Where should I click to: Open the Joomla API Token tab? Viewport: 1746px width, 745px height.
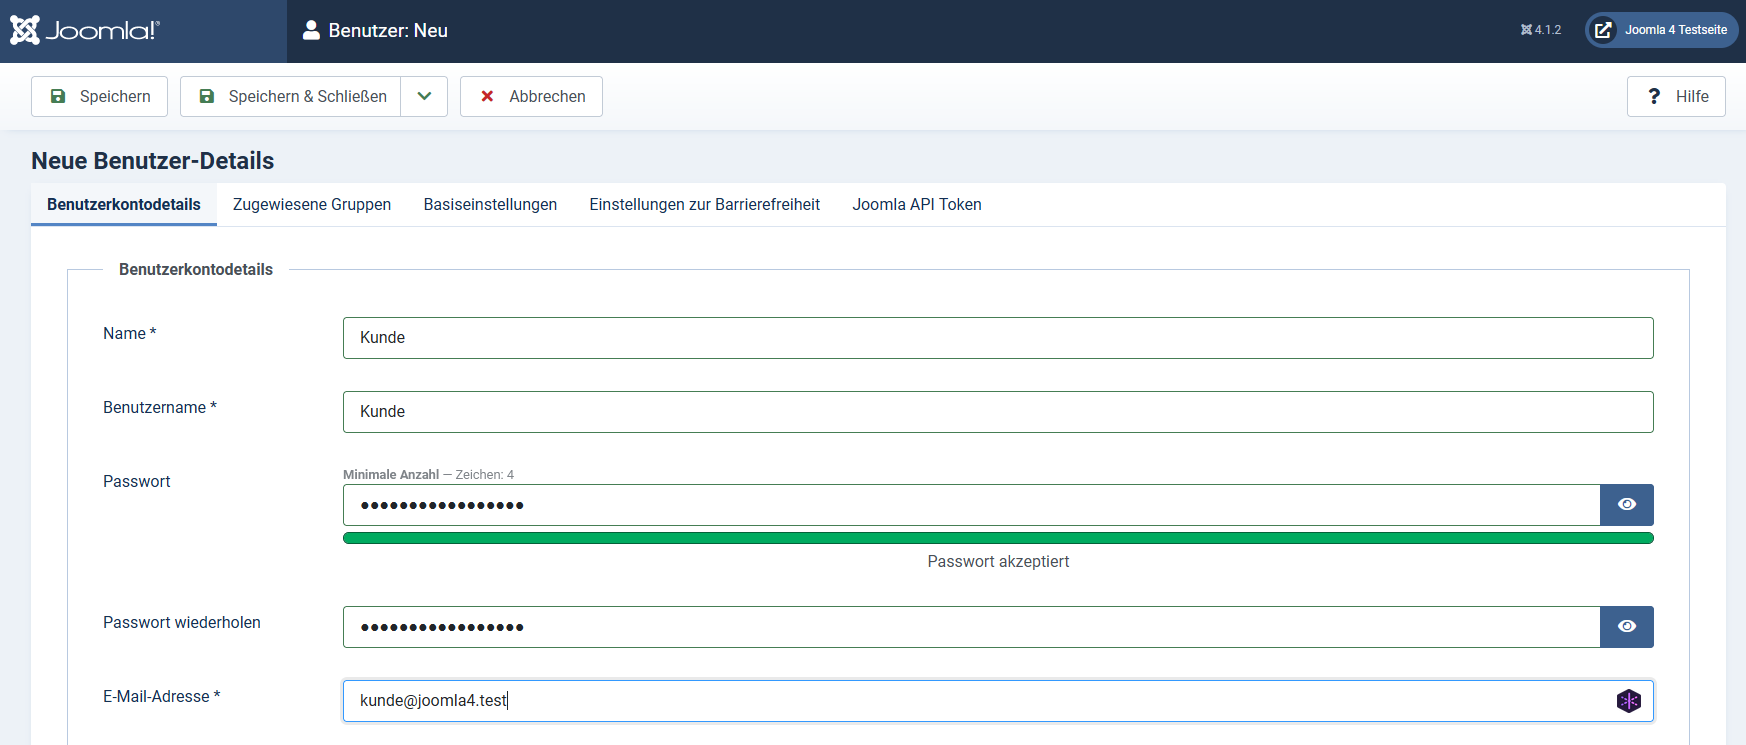pos(916,204)
